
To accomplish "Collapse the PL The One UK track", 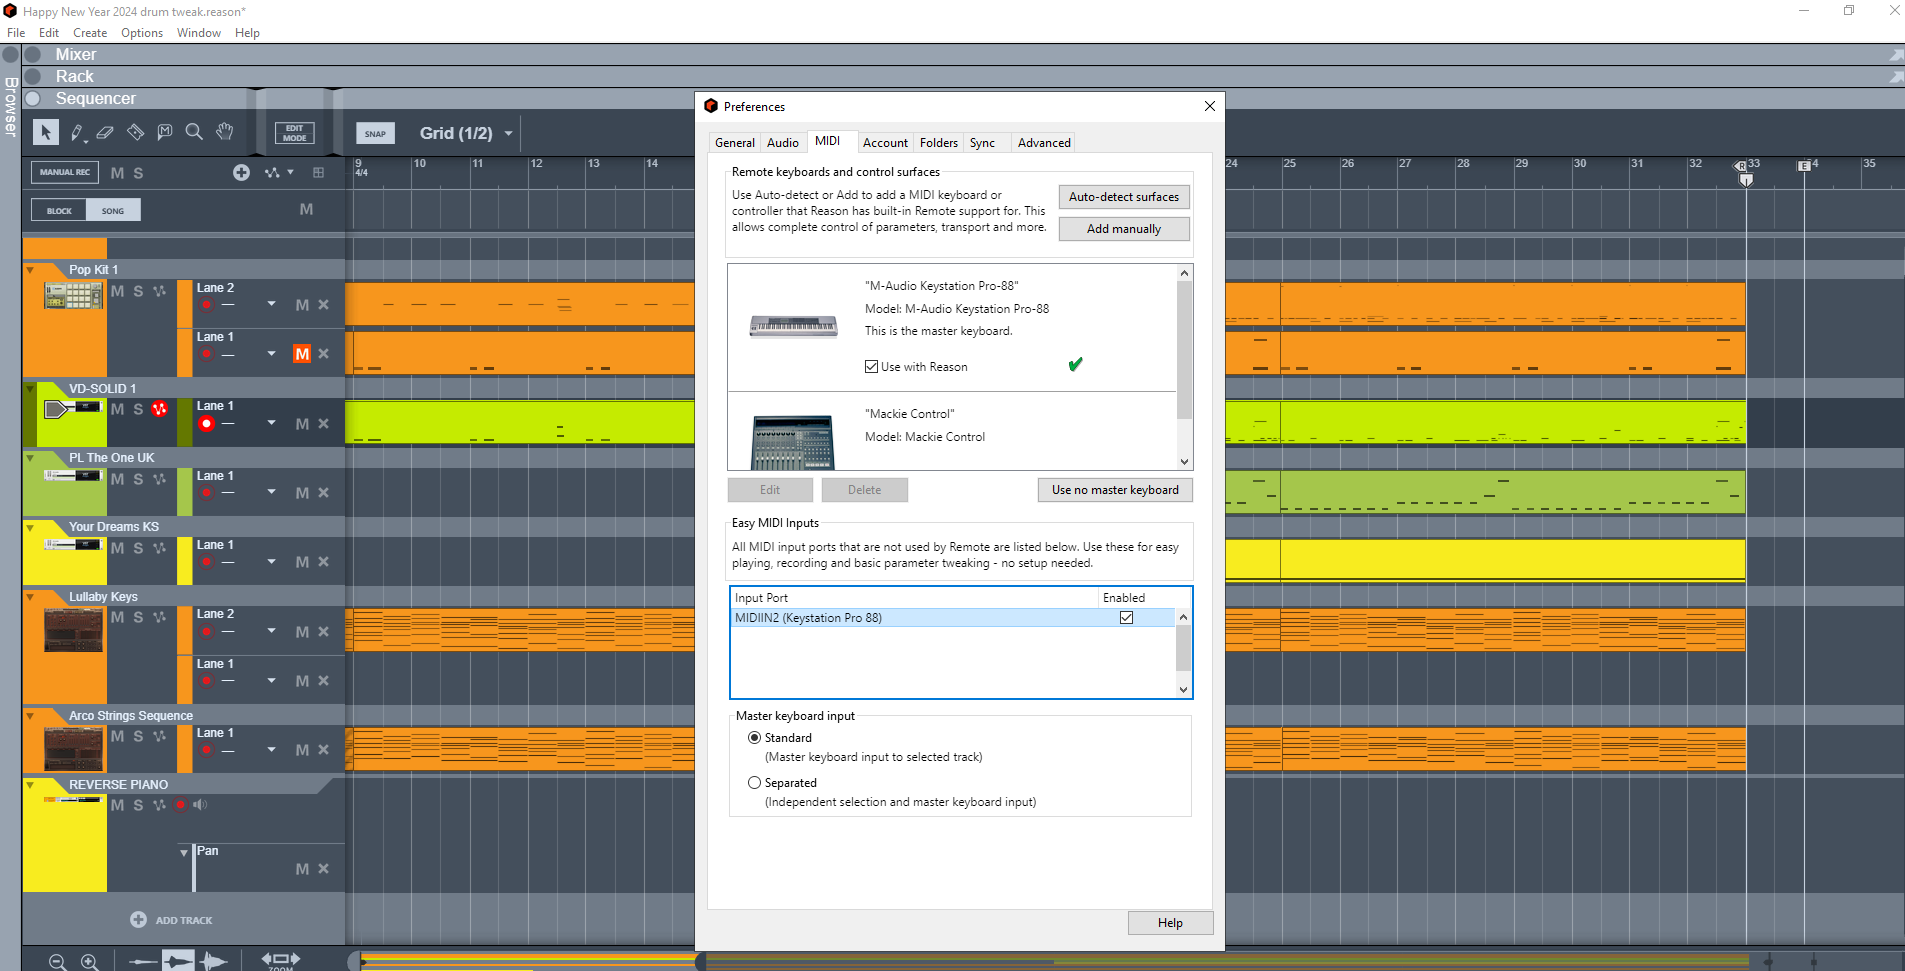I will point(30,458).
